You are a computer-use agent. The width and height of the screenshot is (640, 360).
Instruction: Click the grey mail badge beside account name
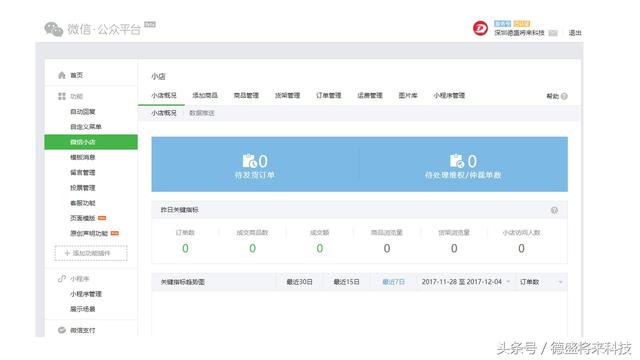(553, 33)
